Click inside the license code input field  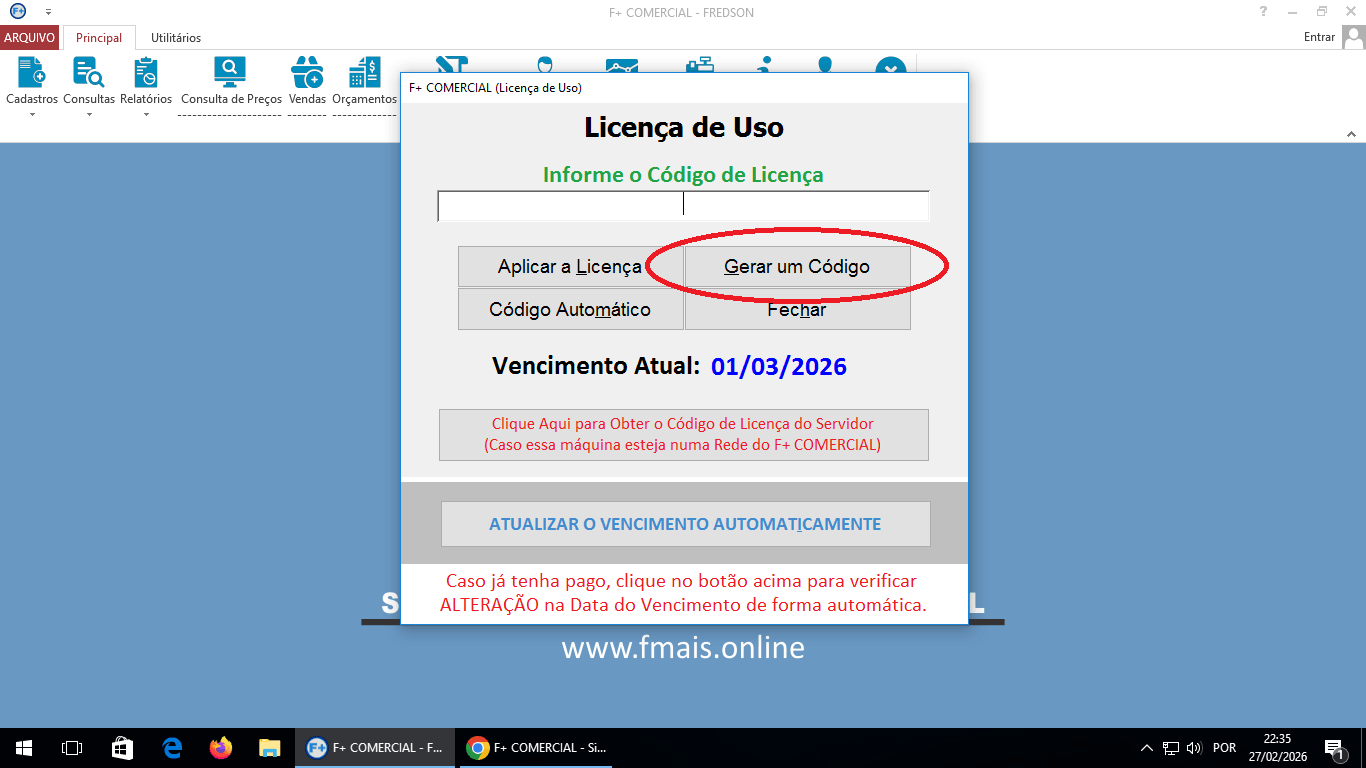(x=560, y=204)
